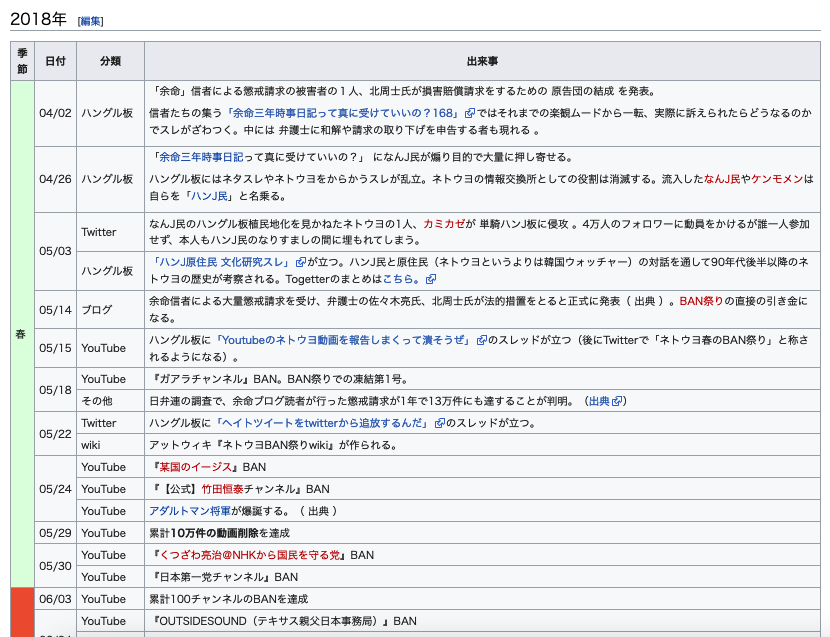
Task: Open the 出典 link in the 05/18 その他 row
Action: click(x=599, y=401)
